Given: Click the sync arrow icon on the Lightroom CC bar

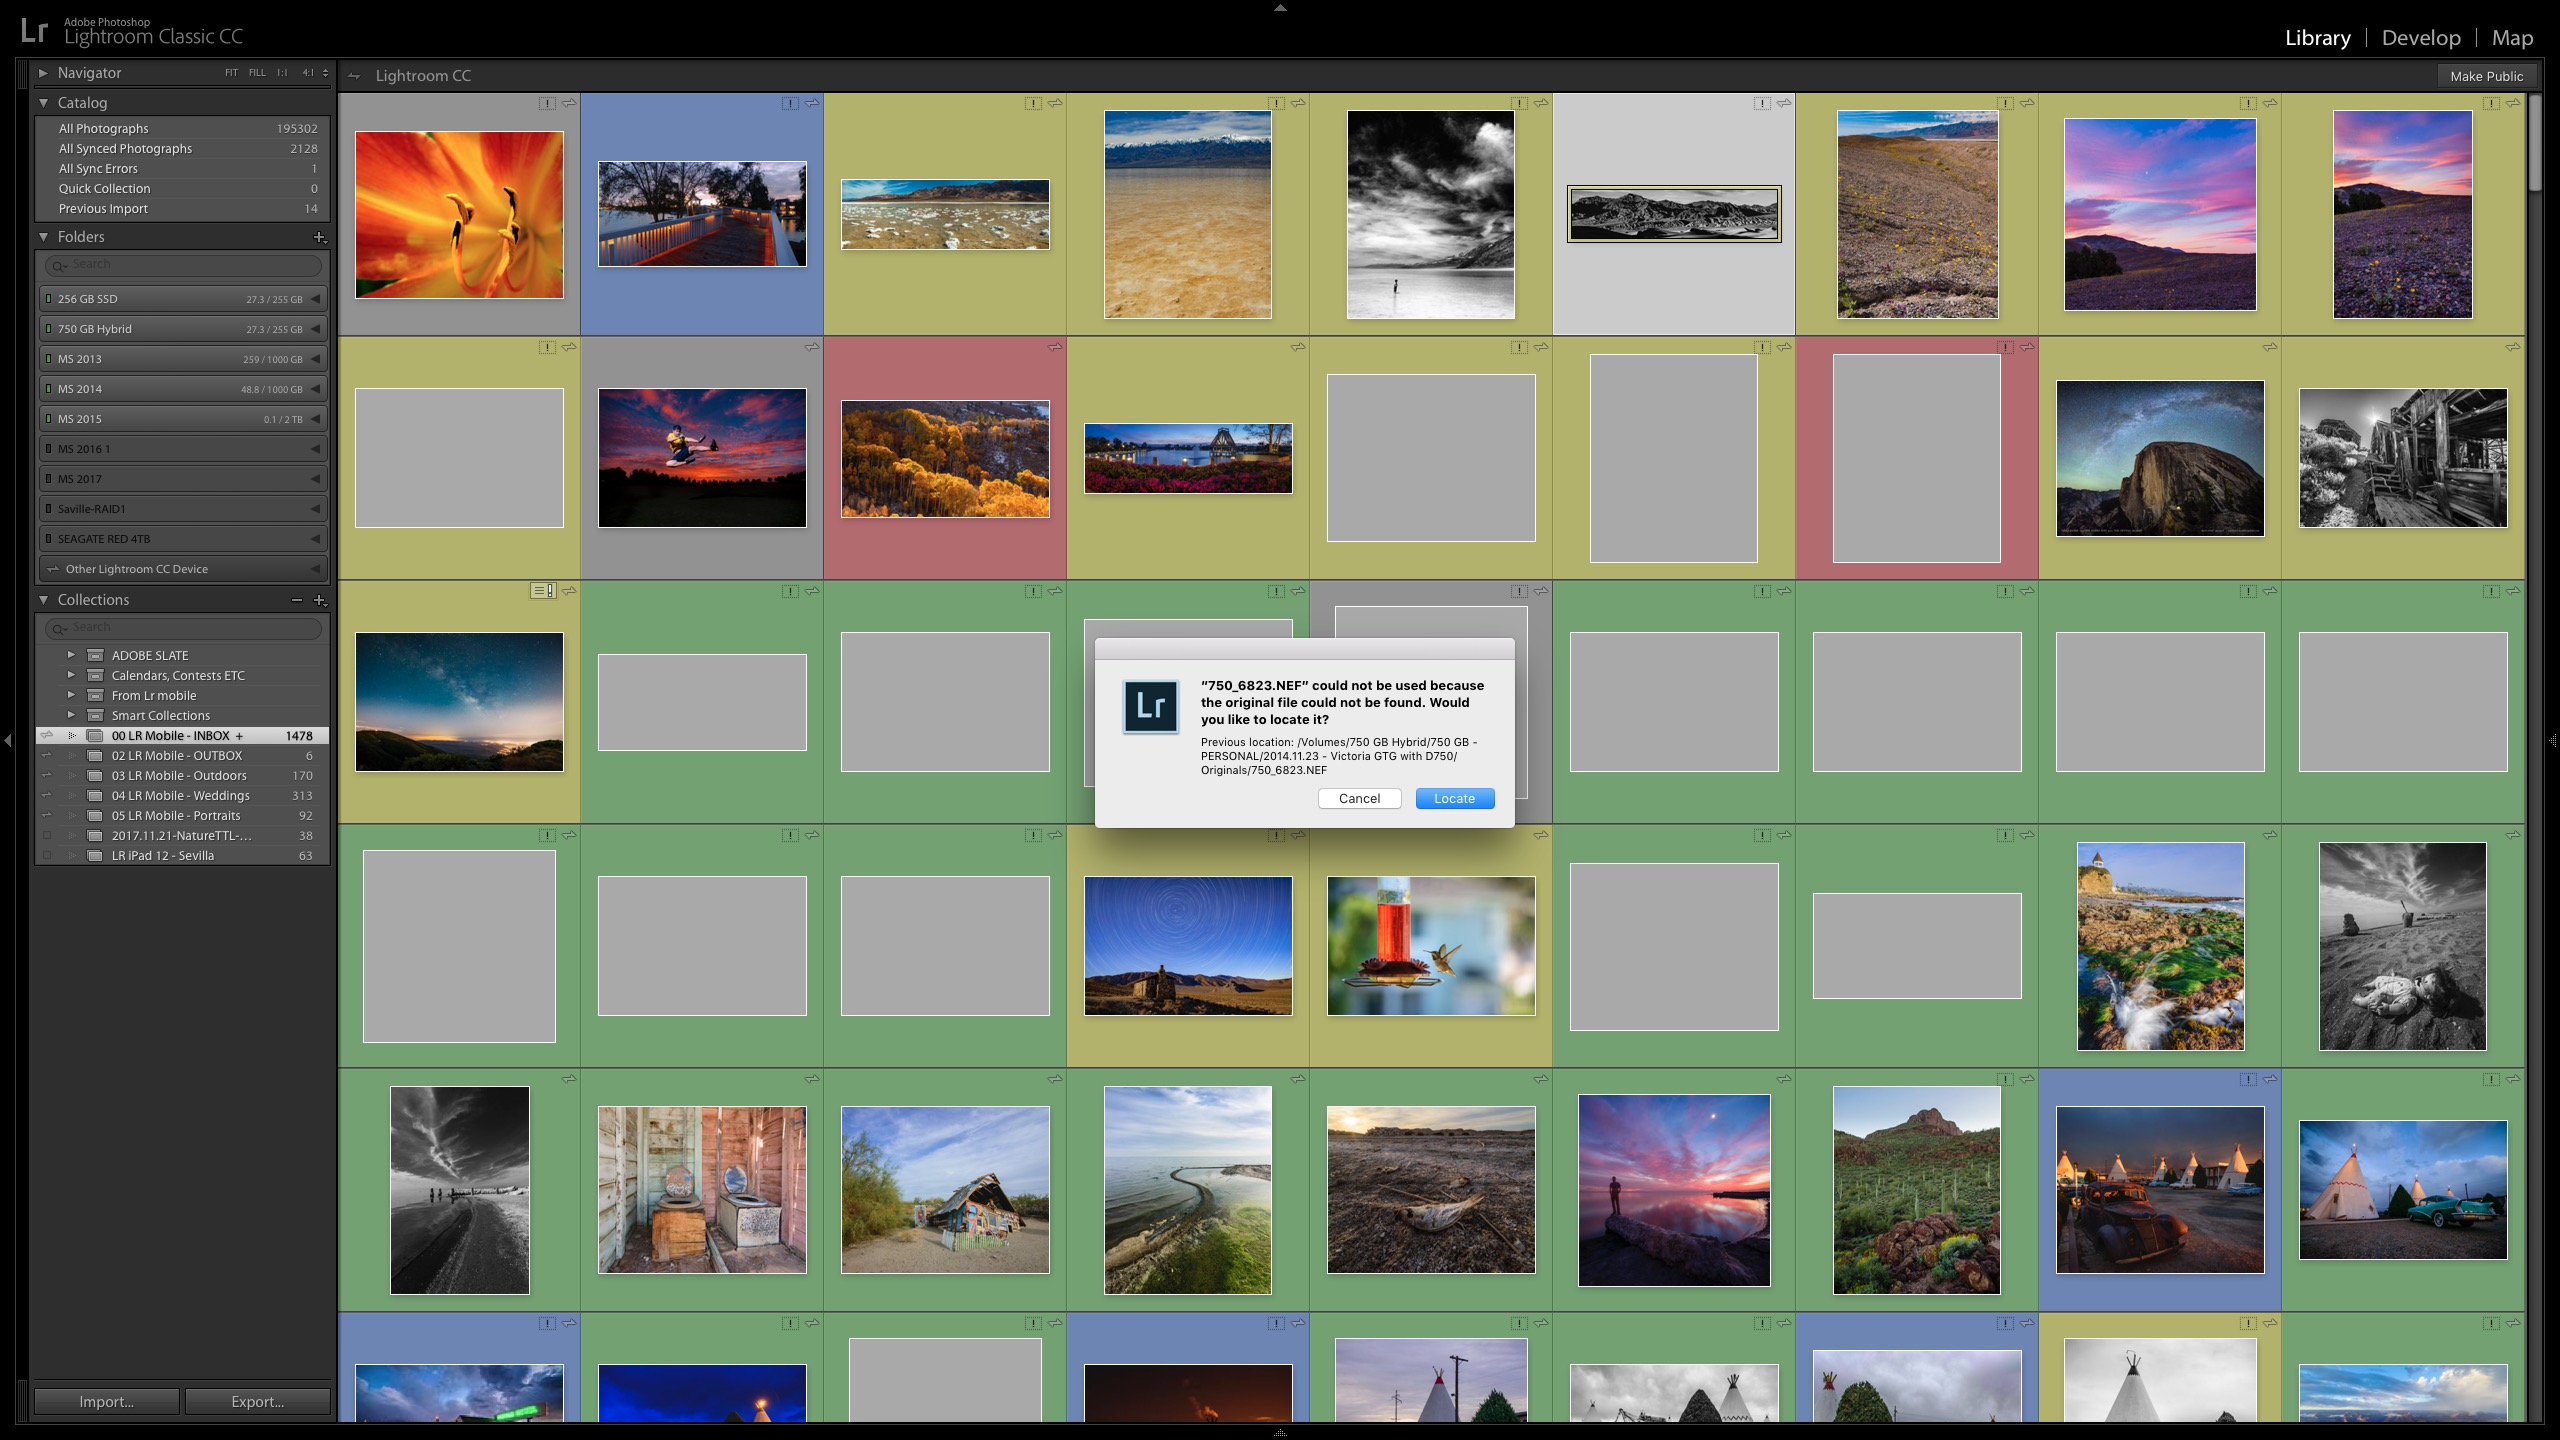Looking at the screenshot, I should tap(355, 75).
